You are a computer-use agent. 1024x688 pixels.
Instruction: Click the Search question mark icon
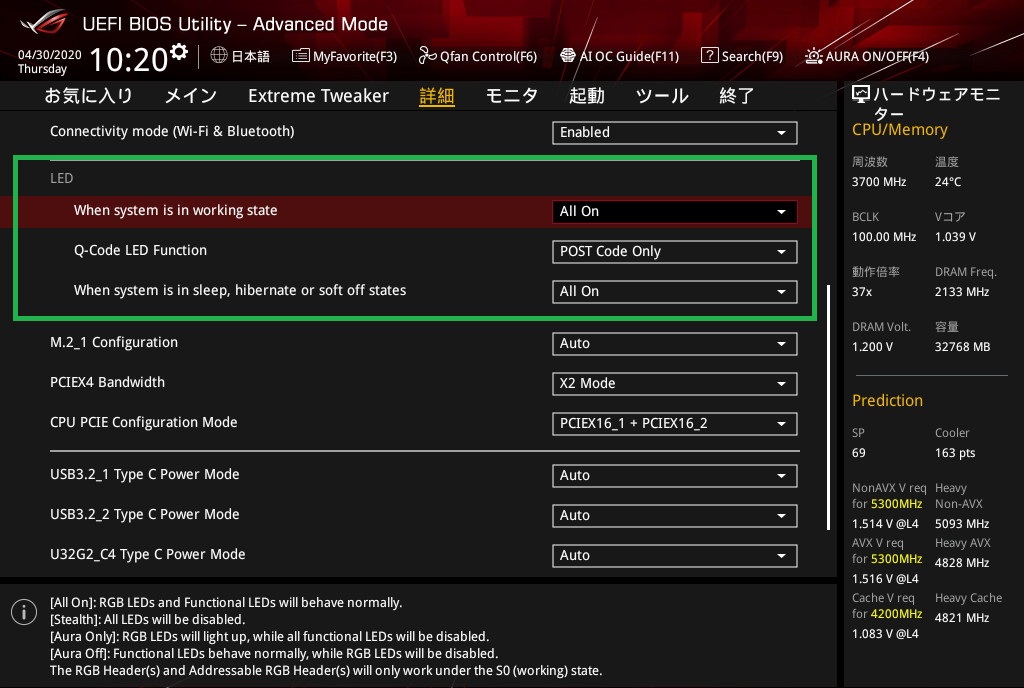(x=709, y=55)
